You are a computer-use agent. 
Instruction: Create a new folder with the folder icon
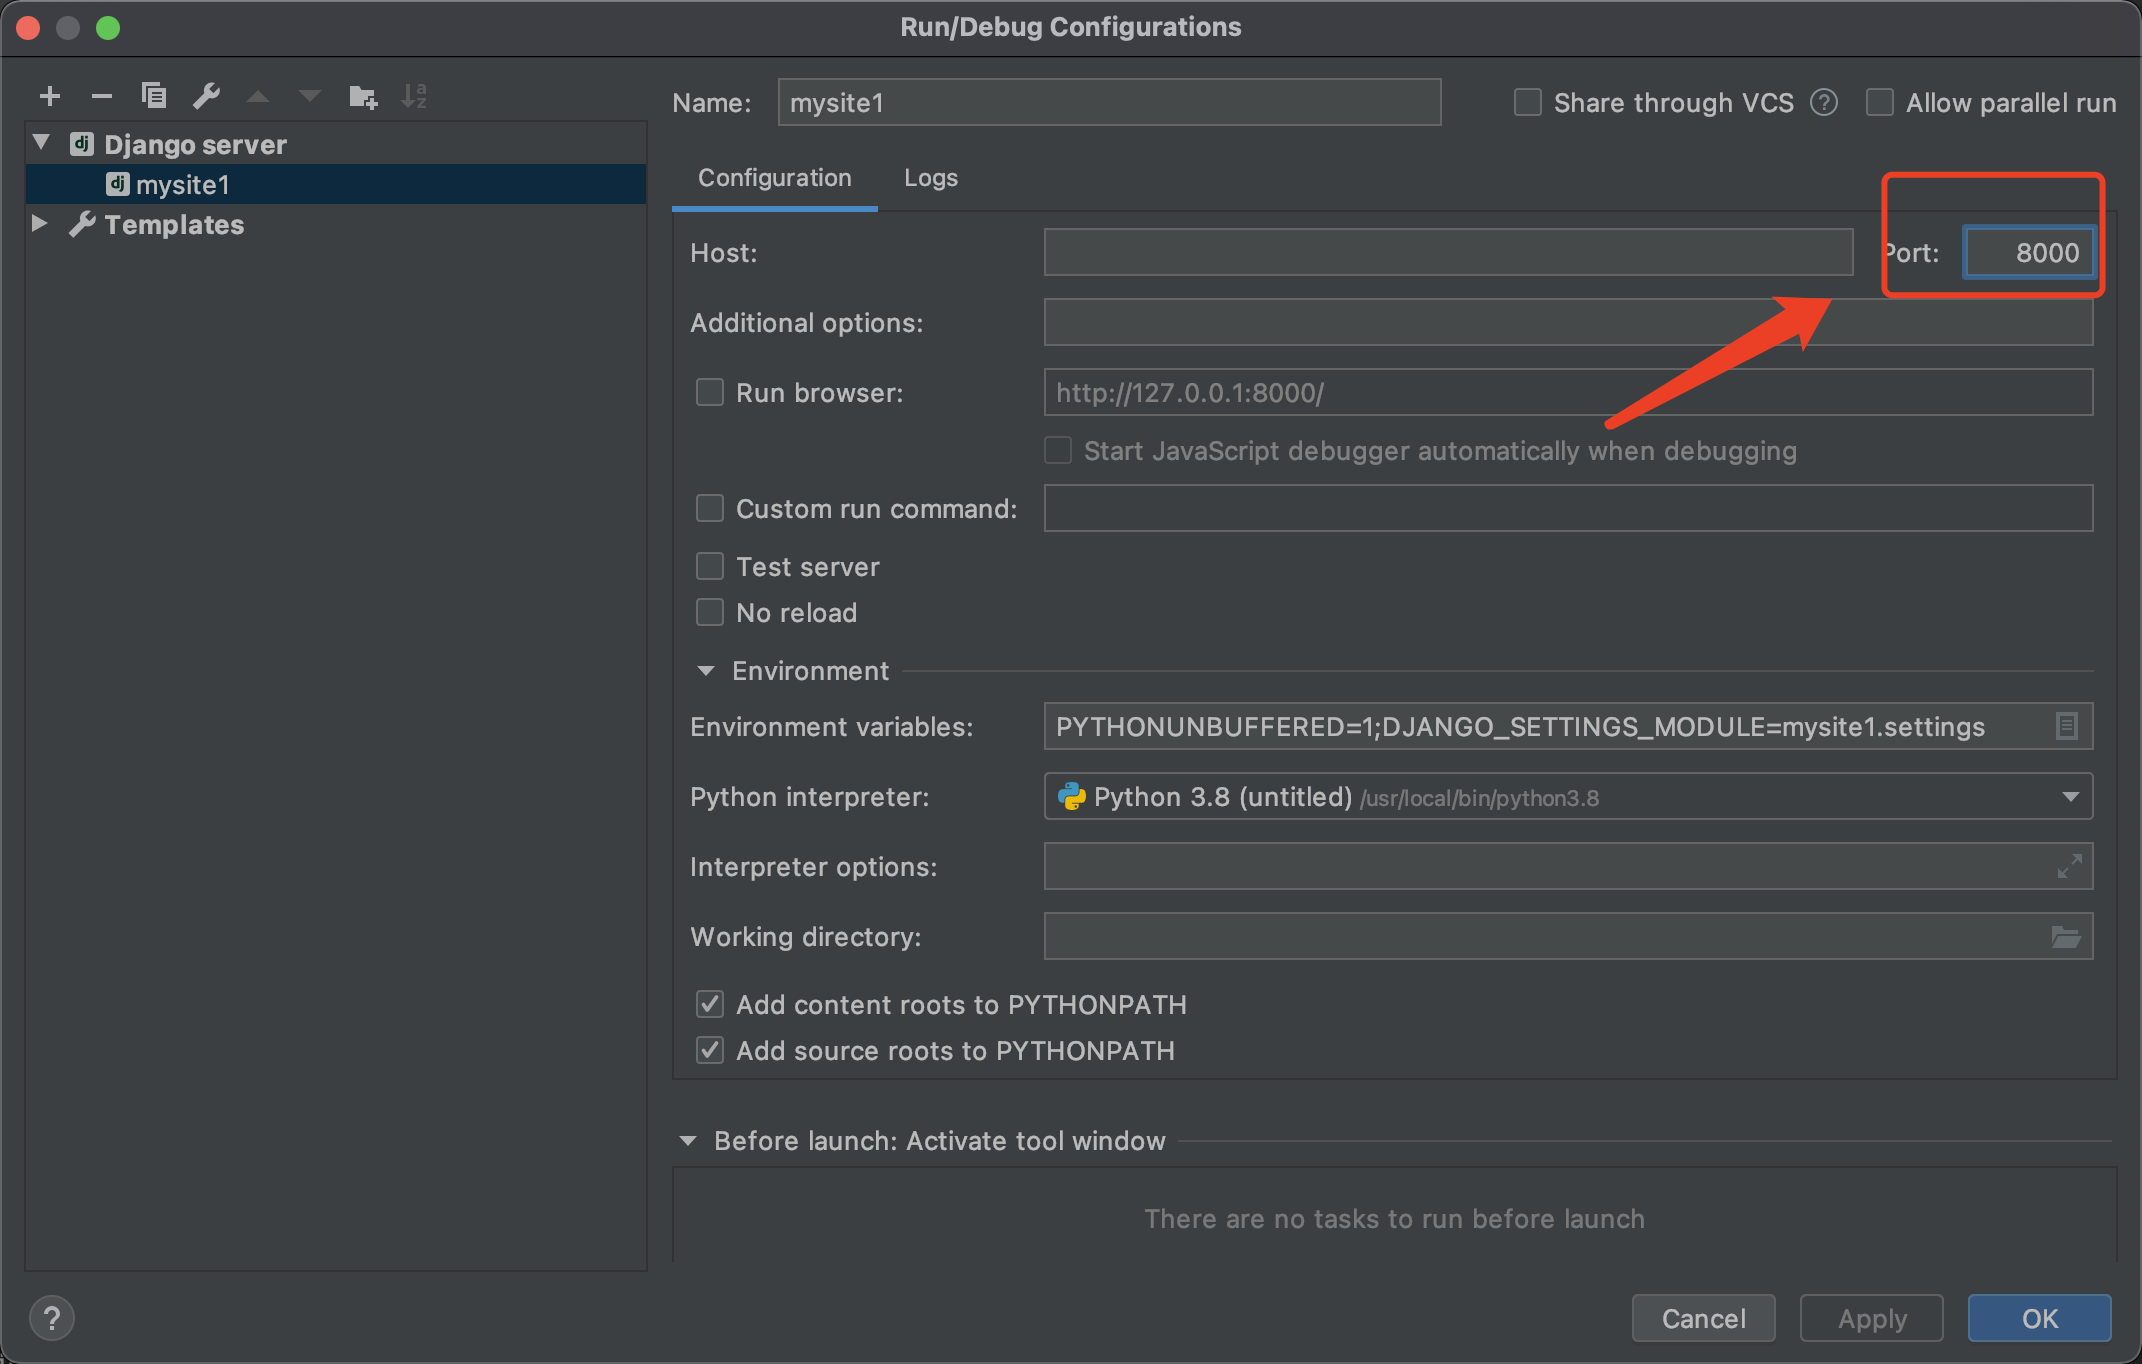pyautogui.click(x=362, y=97)
